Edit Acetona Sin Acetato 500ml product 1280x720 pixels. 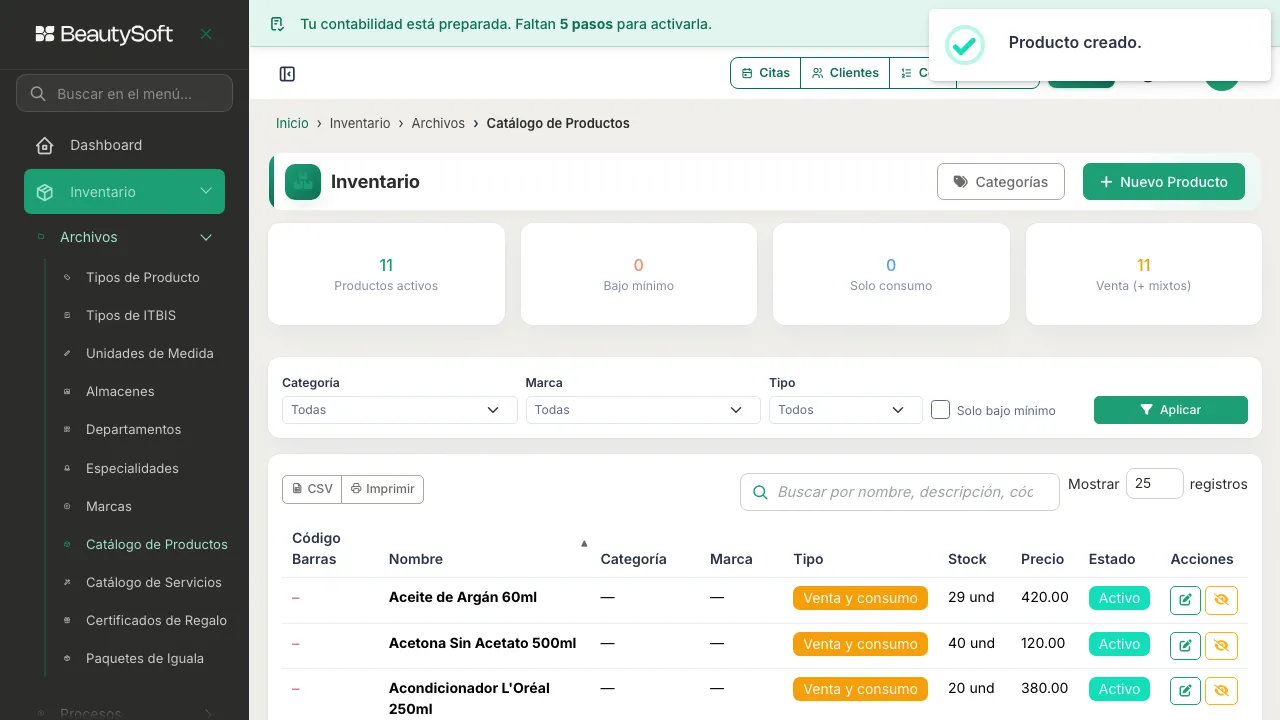(1185, 645)
